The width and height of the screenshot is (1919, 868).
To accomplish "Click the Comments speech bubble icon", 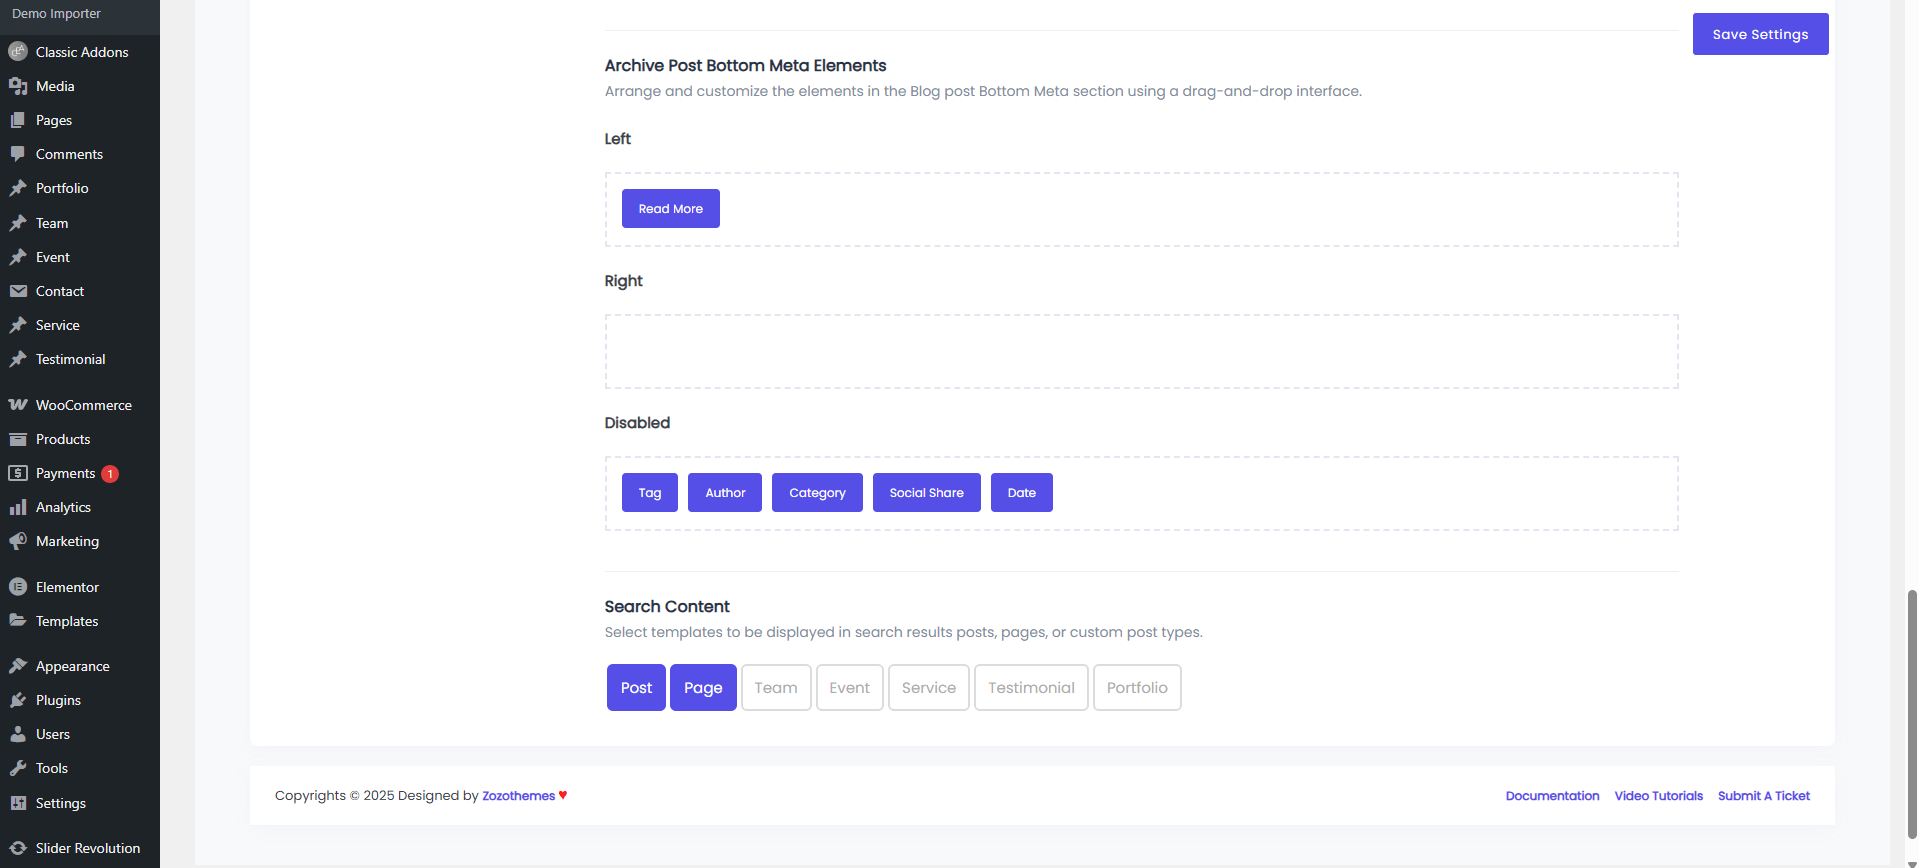I will [x=18, y=154].
